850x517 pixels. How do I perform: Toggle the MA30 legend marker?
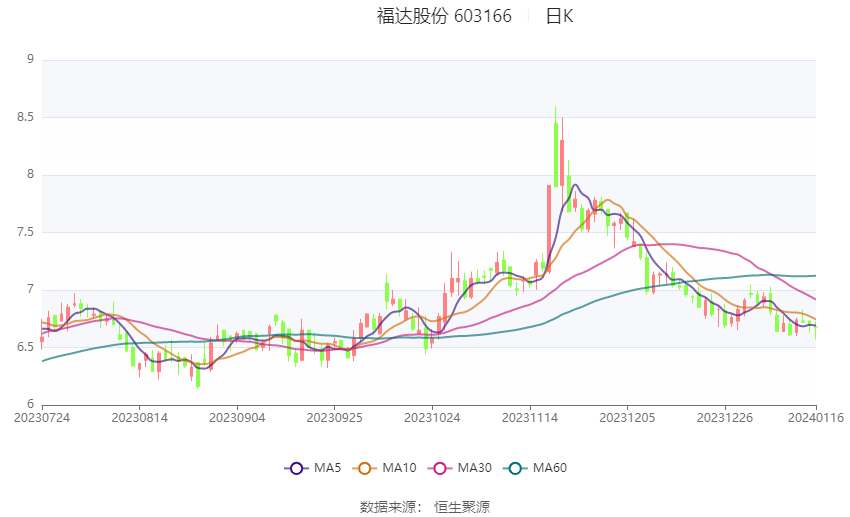tap(440, 468)
